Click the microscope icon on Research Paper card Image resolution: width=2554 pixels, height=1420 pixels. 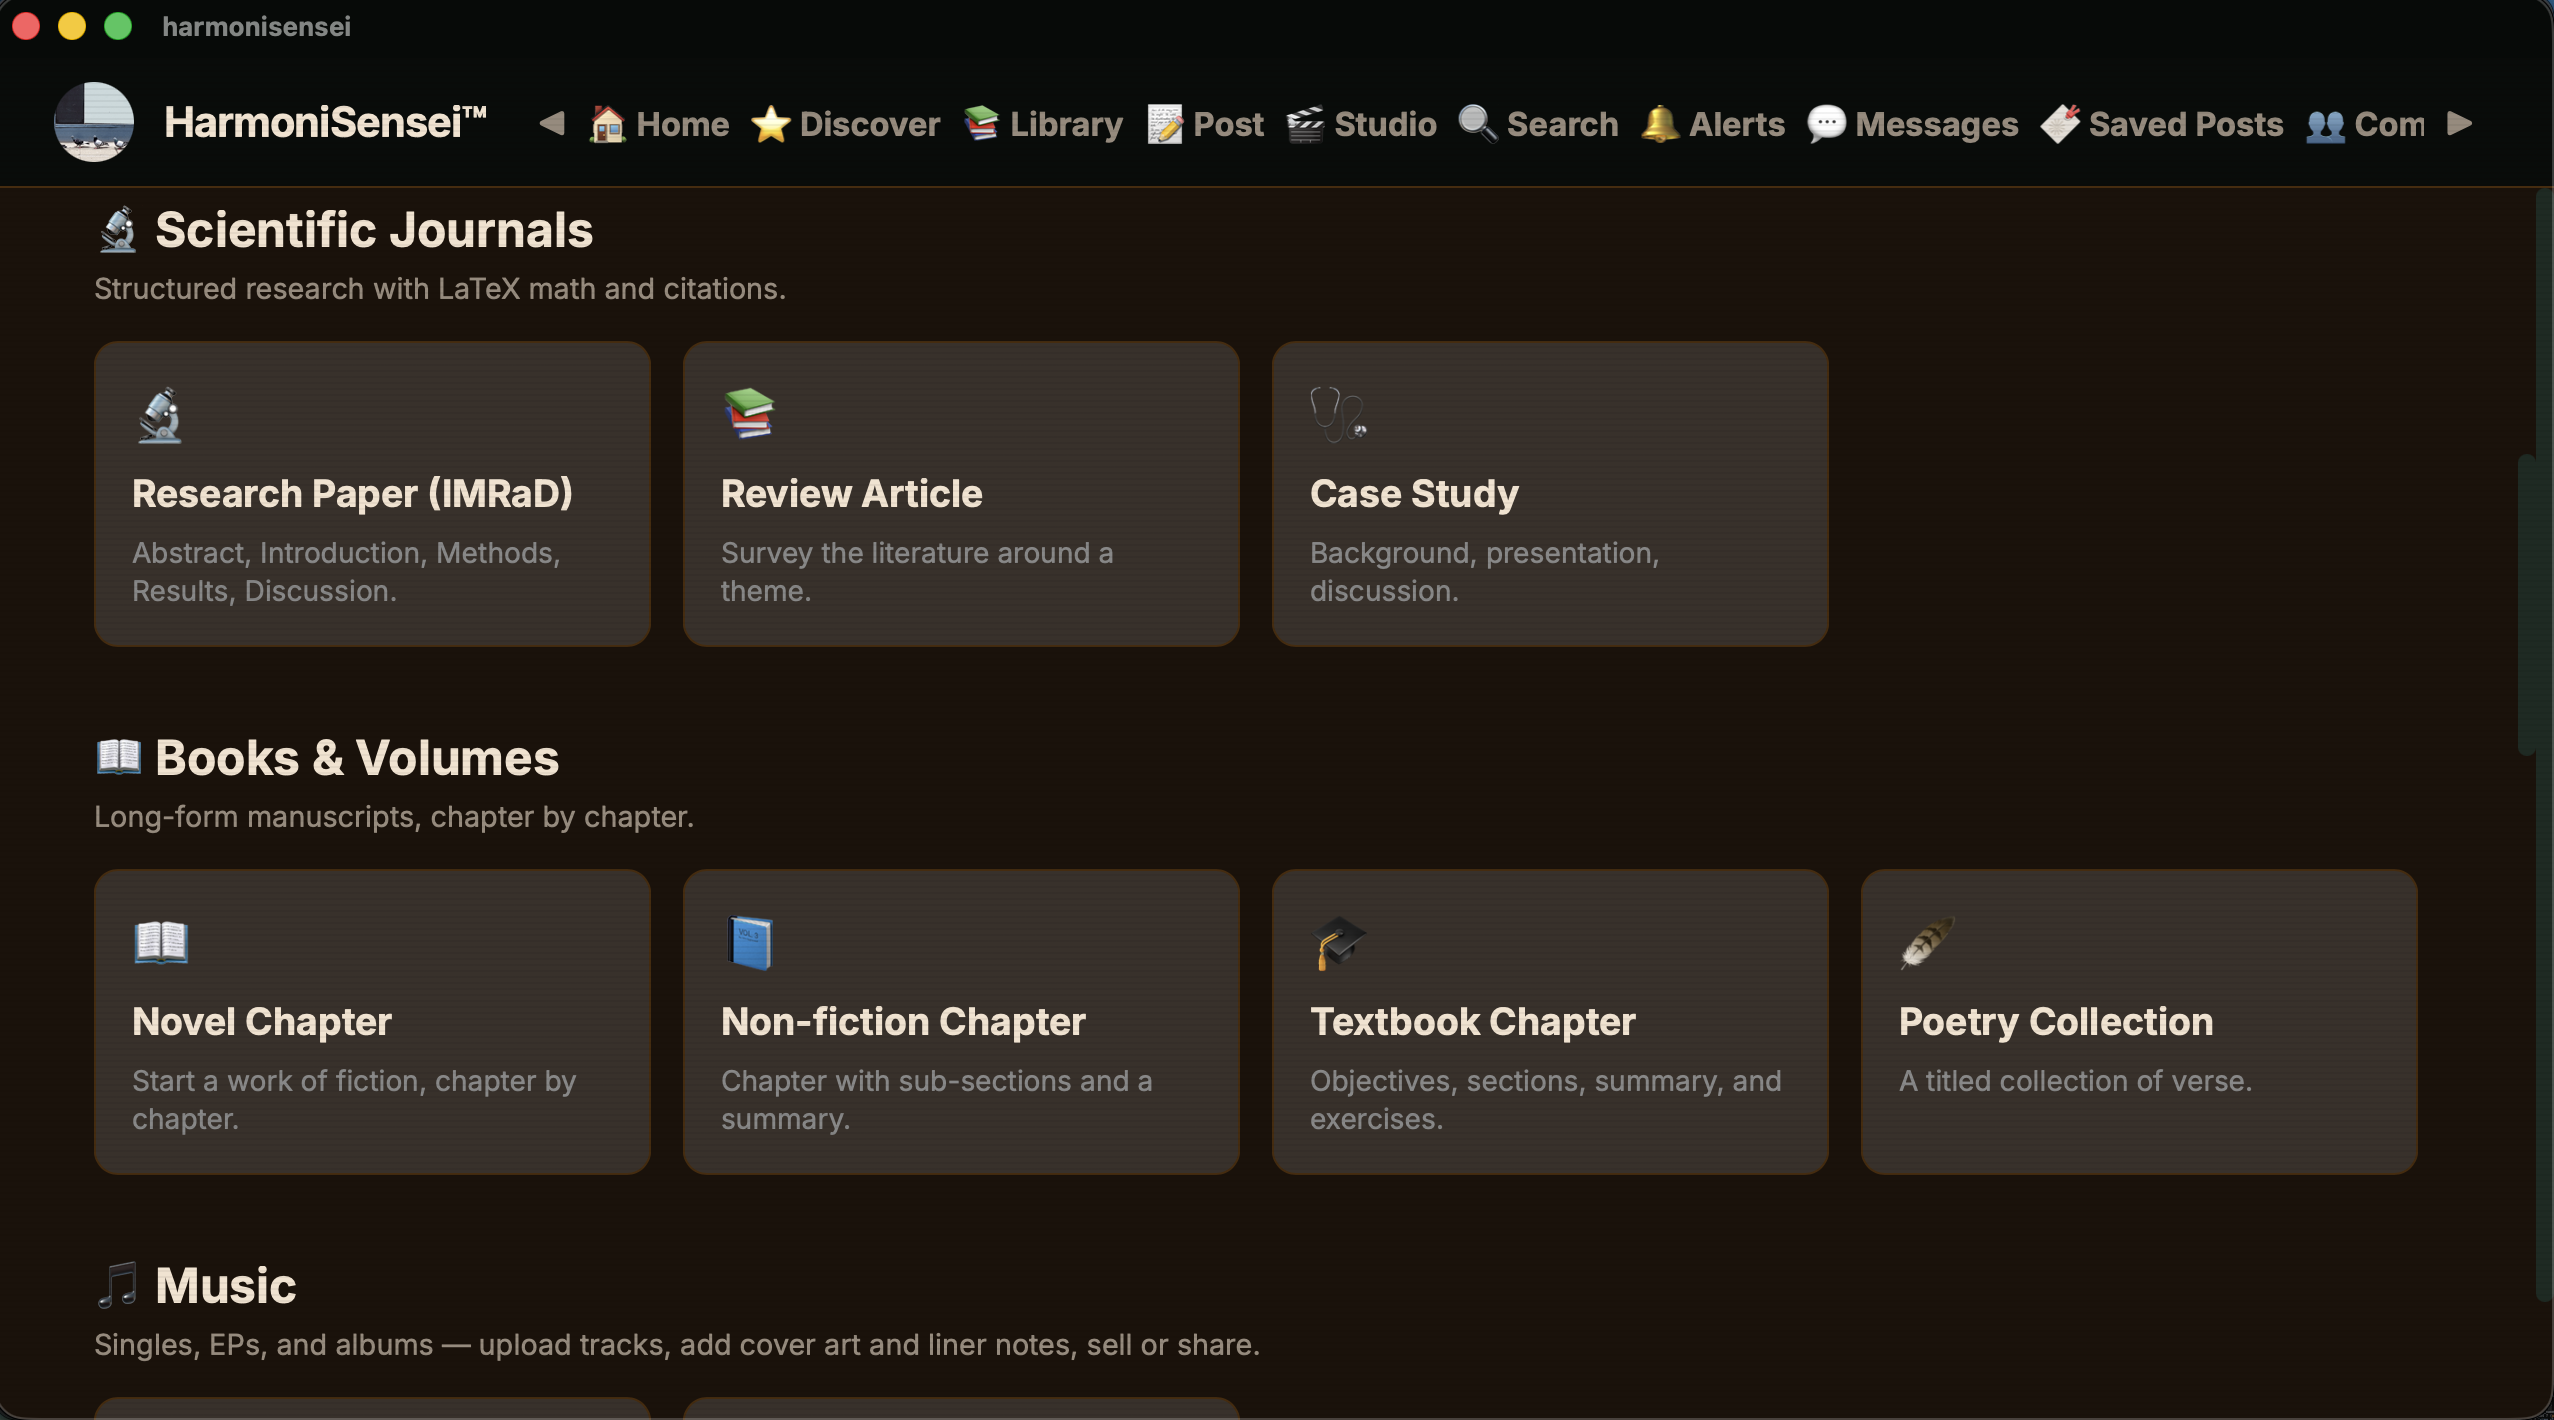click(x=160, y=414)
